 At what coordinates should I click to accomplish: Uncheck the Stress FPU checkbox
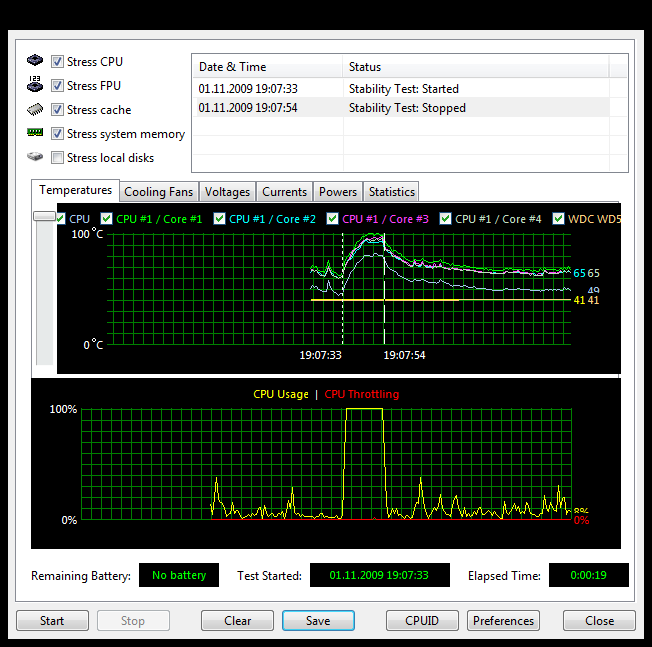click(57, 86)
